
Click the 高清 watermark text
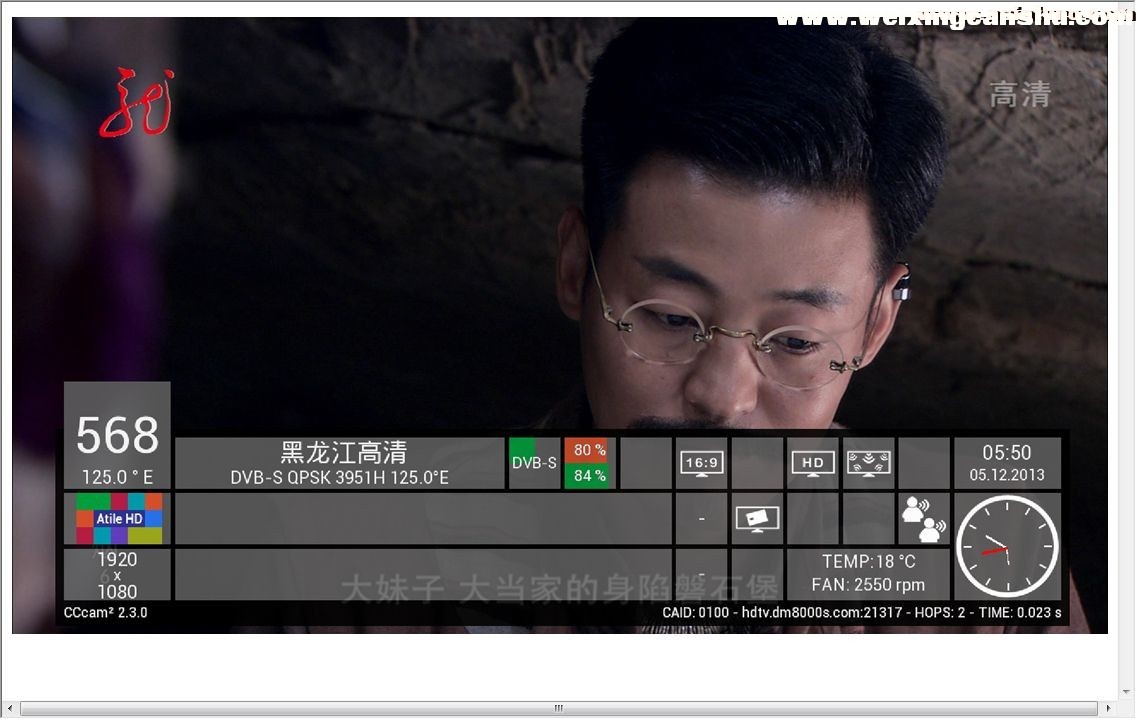(1020, 95)
